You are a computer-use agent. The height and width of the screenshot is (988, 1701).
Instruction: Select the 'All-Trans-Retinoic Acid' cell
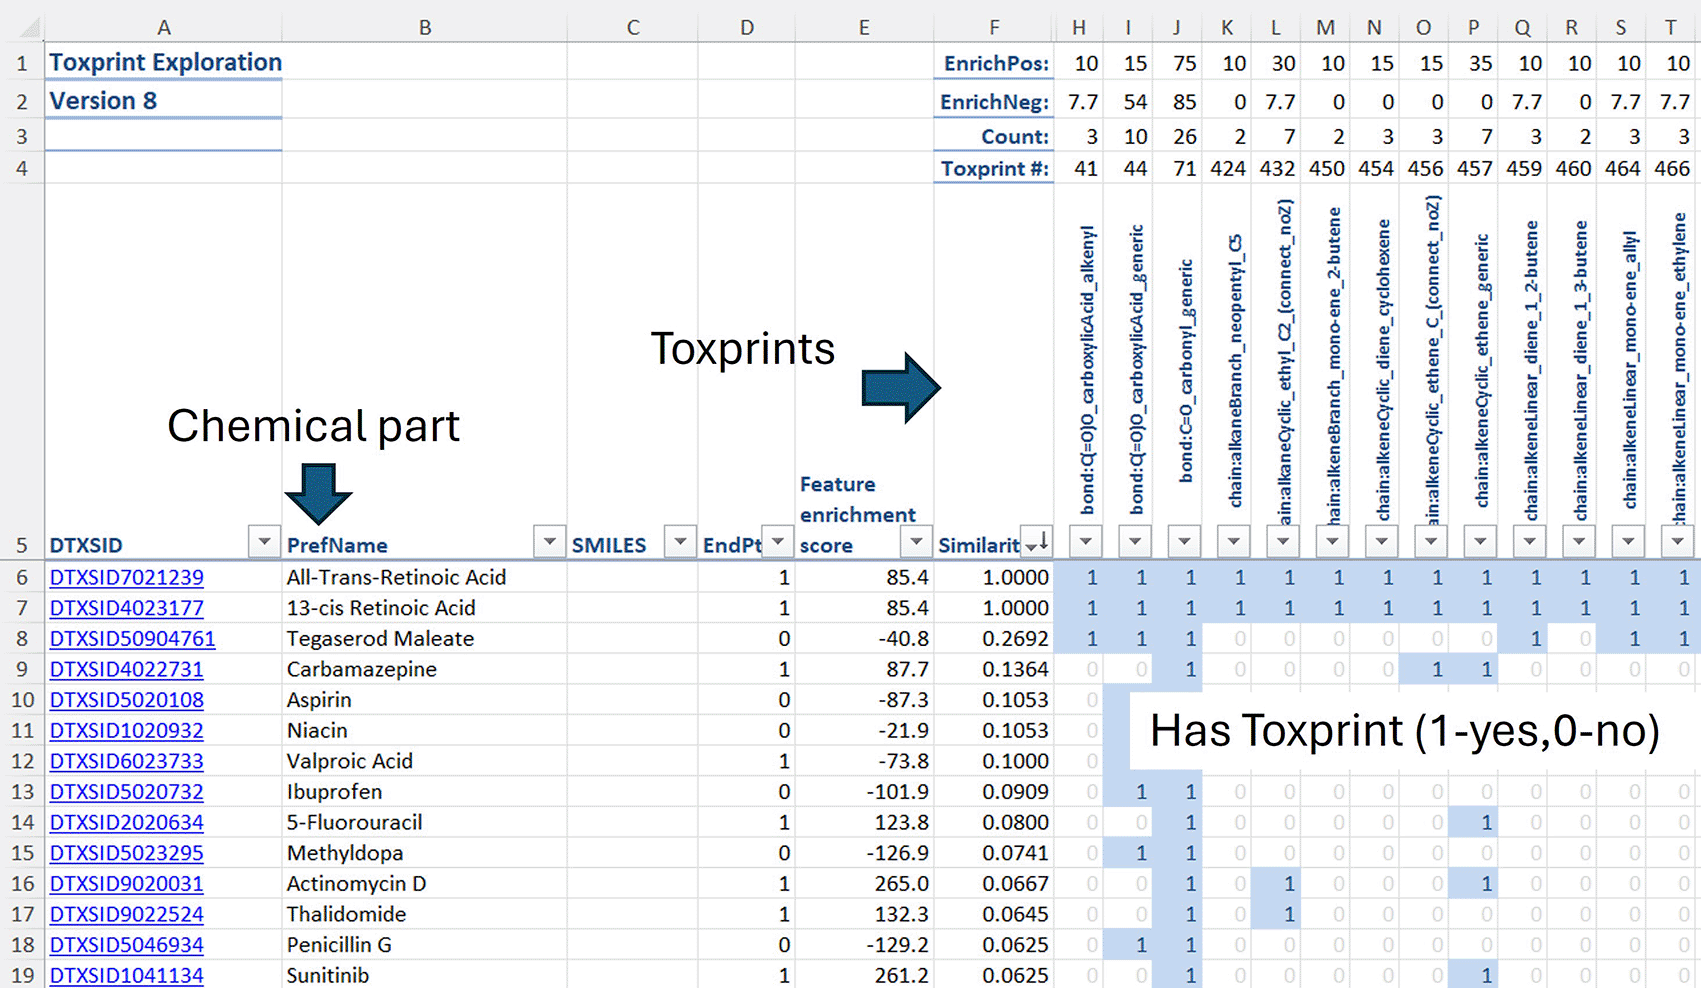(425, 577)
